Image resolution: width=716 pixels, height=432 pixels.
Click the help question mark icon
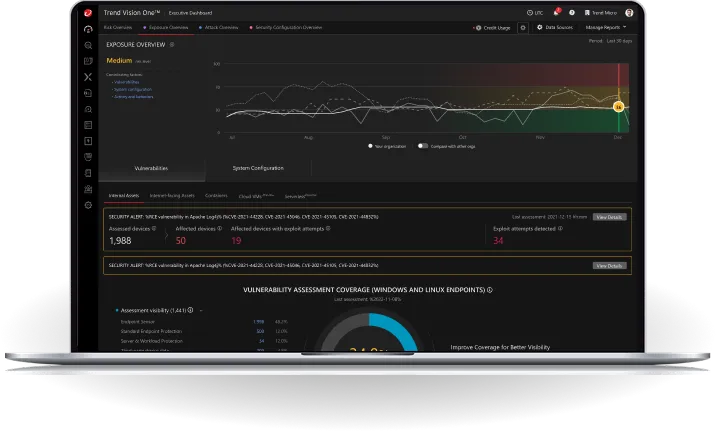(x=572, y=13)
